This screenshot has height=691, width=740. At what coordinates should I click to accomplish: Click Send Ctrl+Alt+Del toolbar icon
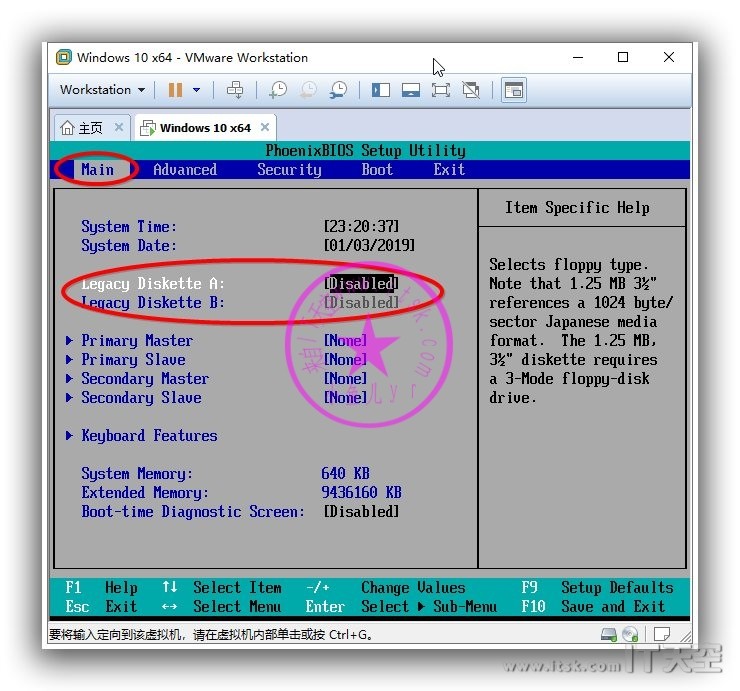coord(235,90)
